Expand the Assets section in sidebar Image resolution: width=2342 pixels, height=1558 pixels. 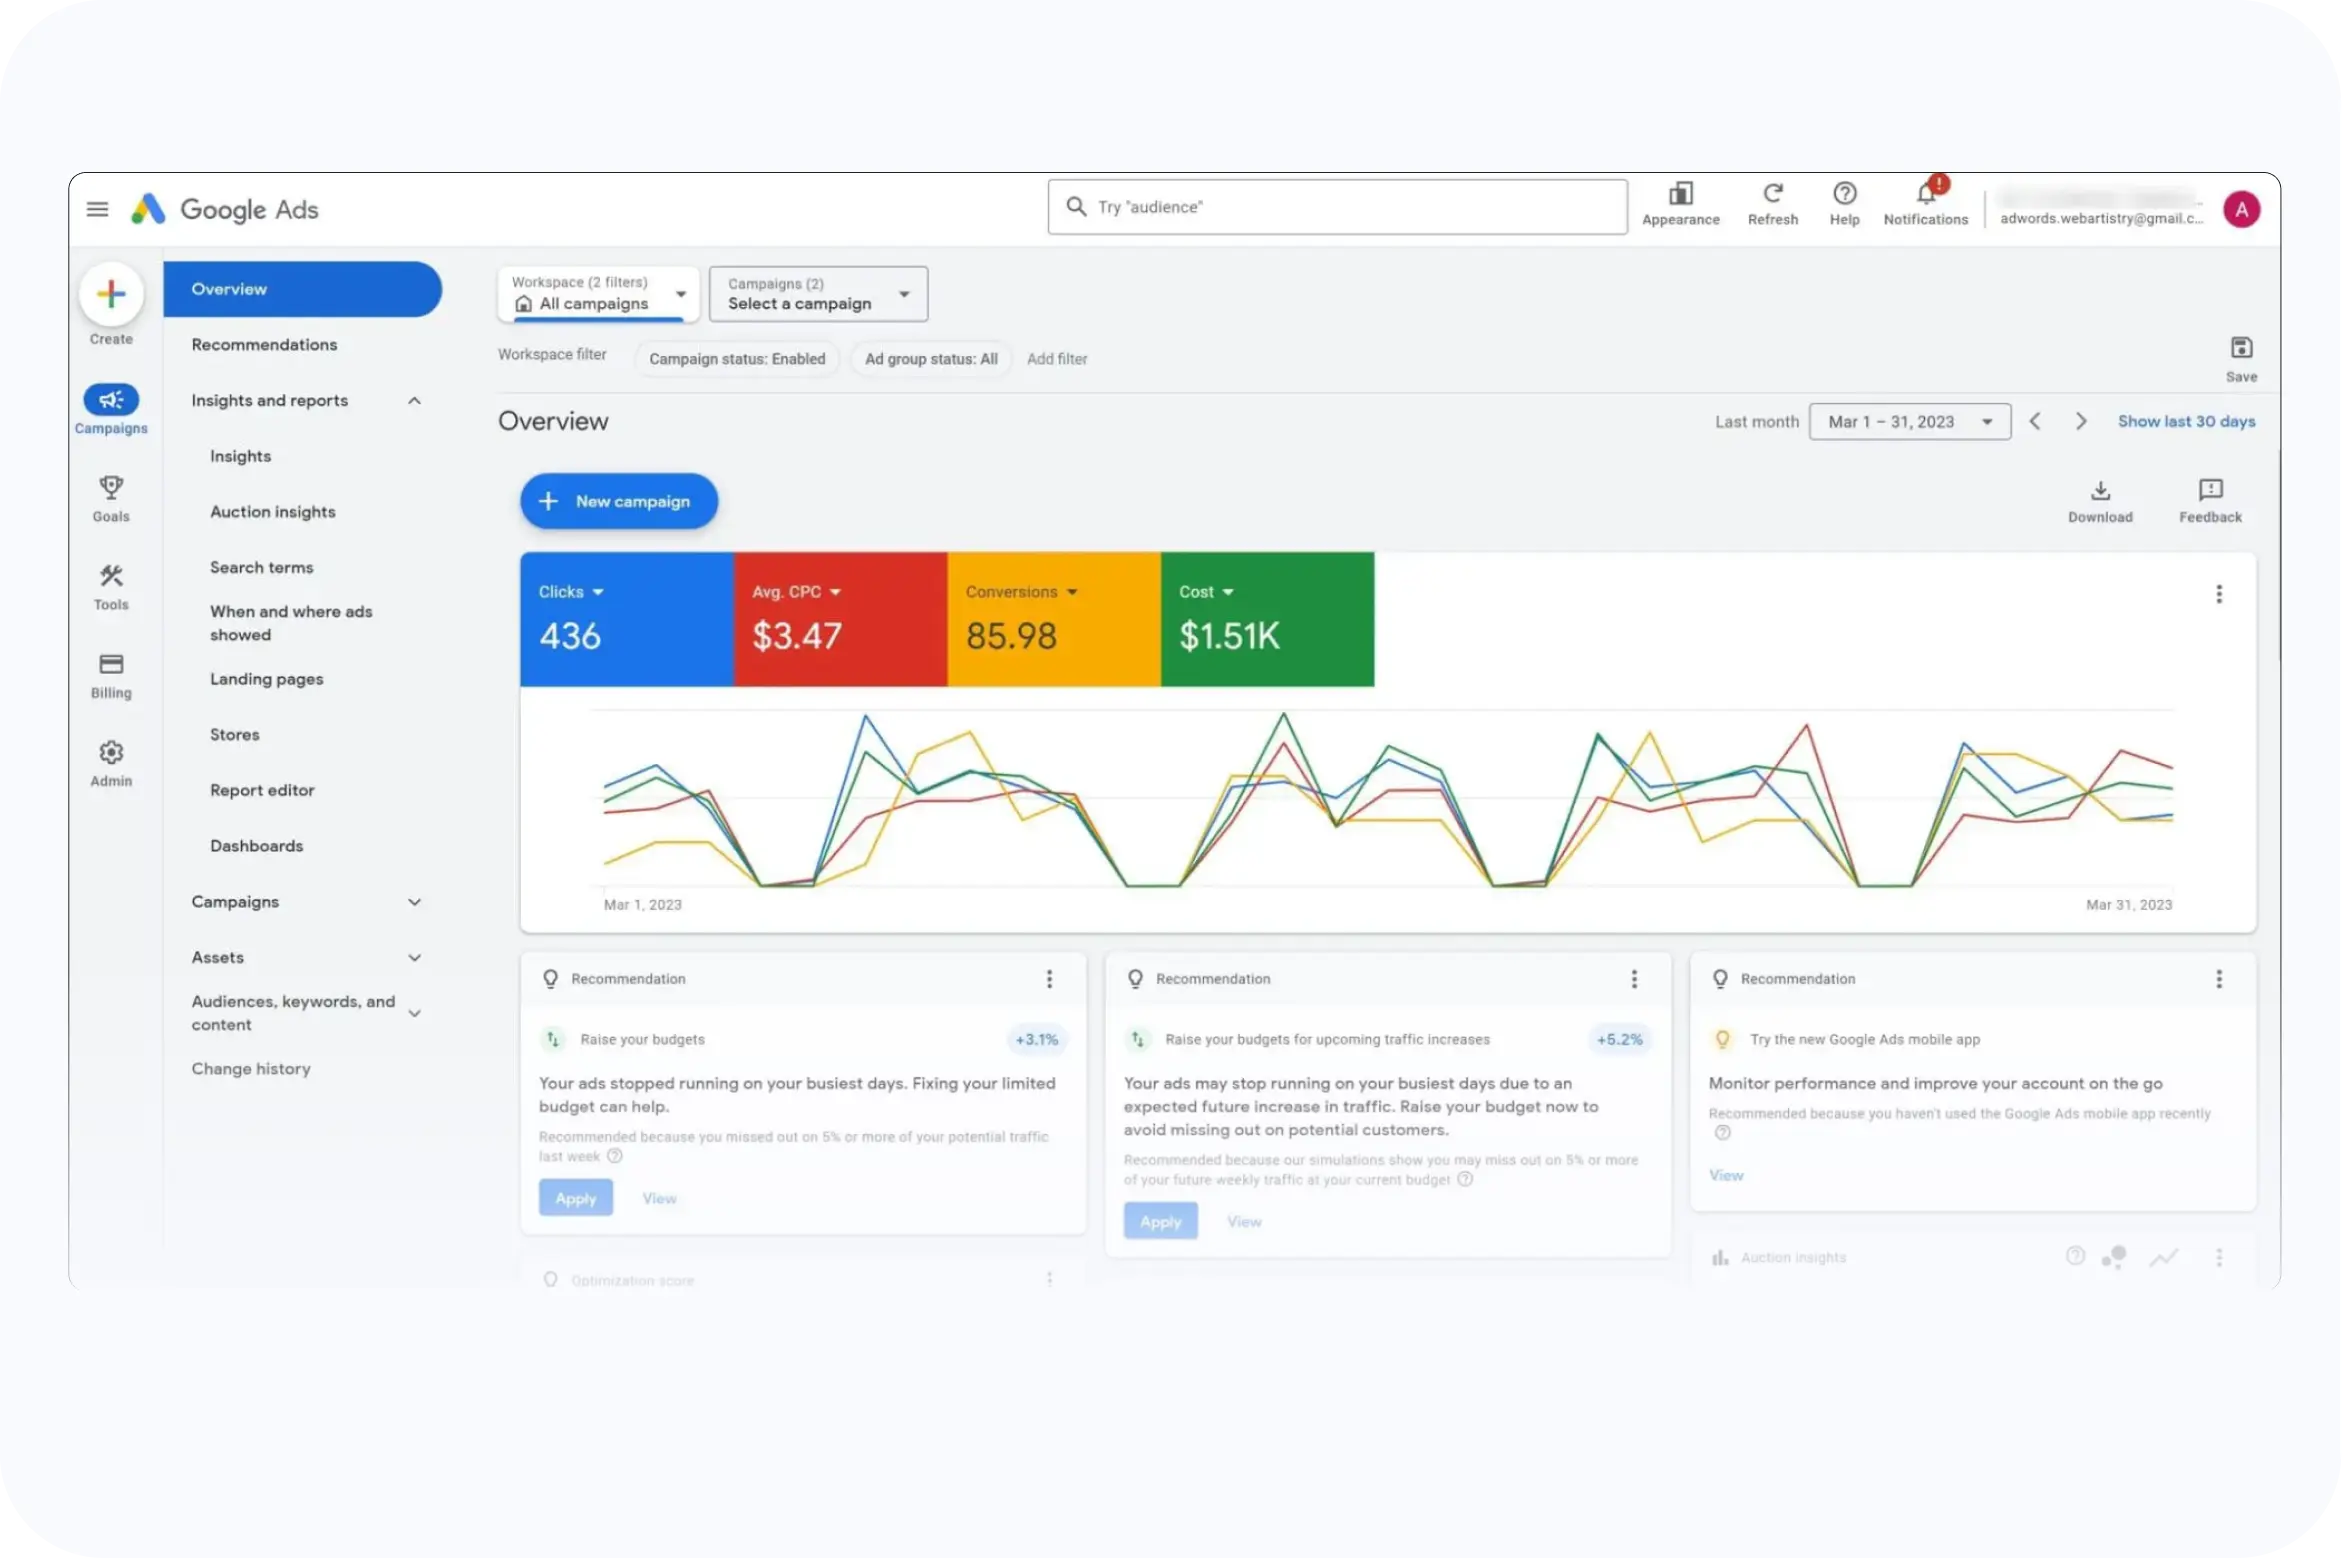coord(414,958)
